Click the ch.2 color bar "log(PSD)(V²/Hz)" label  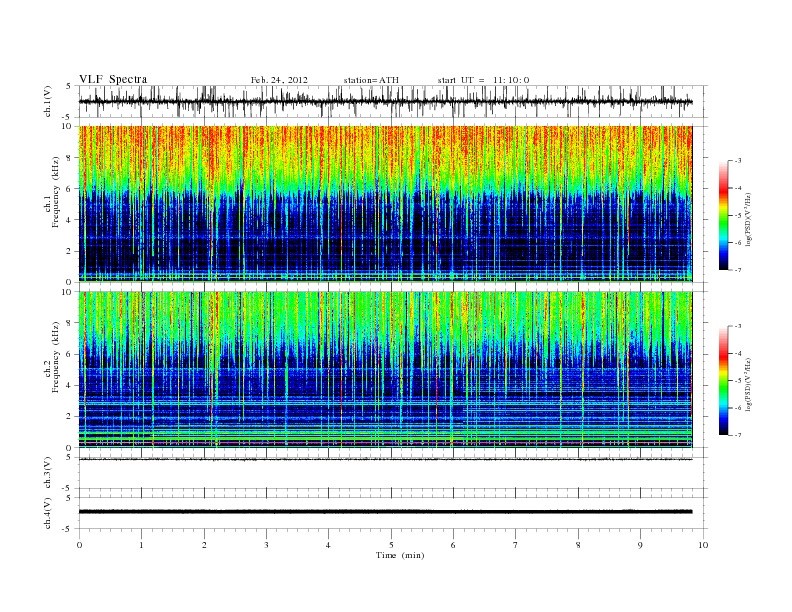coord(749,384)
